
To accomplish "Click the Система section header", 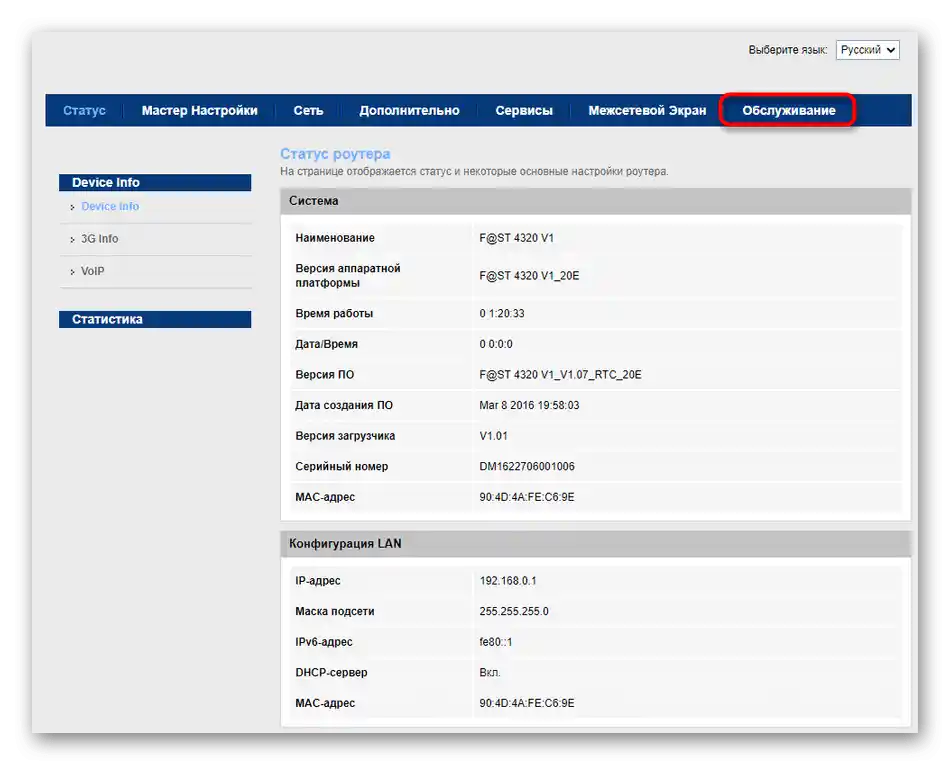I will coord(596,201).
